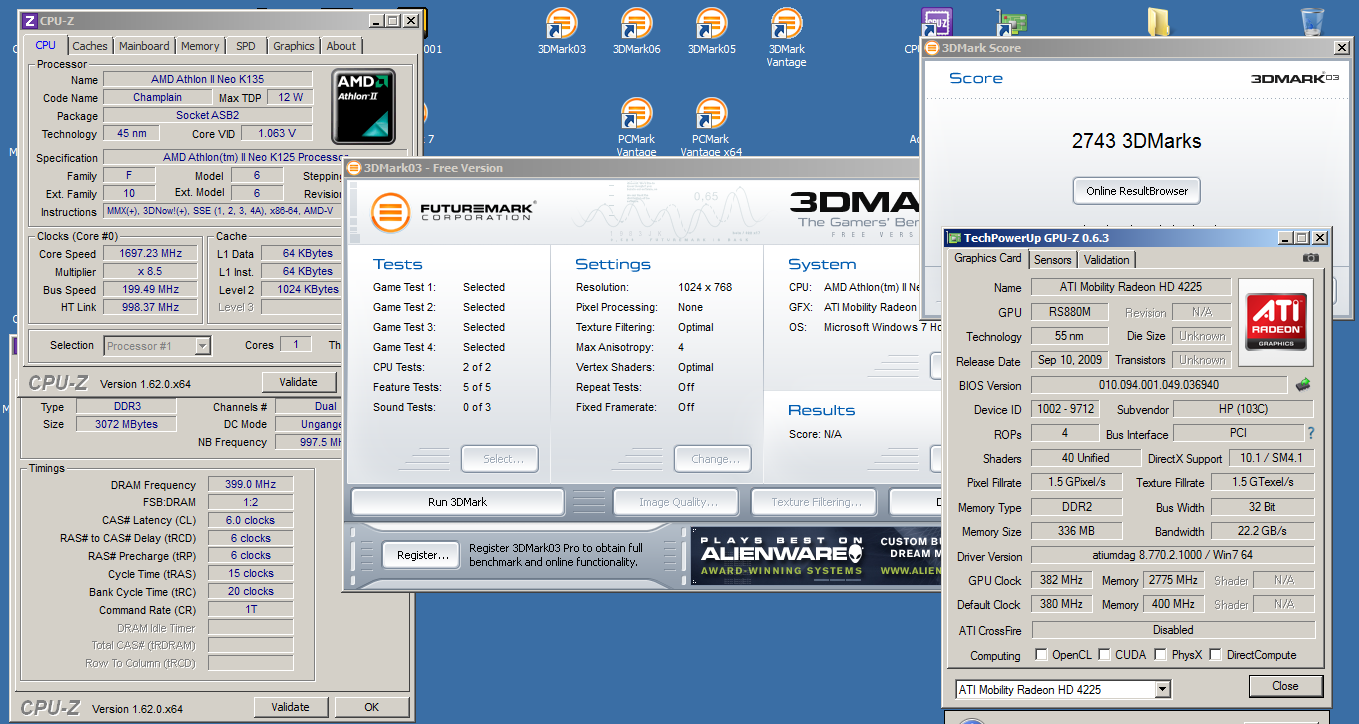Open the Memory tab in CPU-Z
This screenshot has width=1359, height=724.
pyautogui.click(x=200, y=46)
